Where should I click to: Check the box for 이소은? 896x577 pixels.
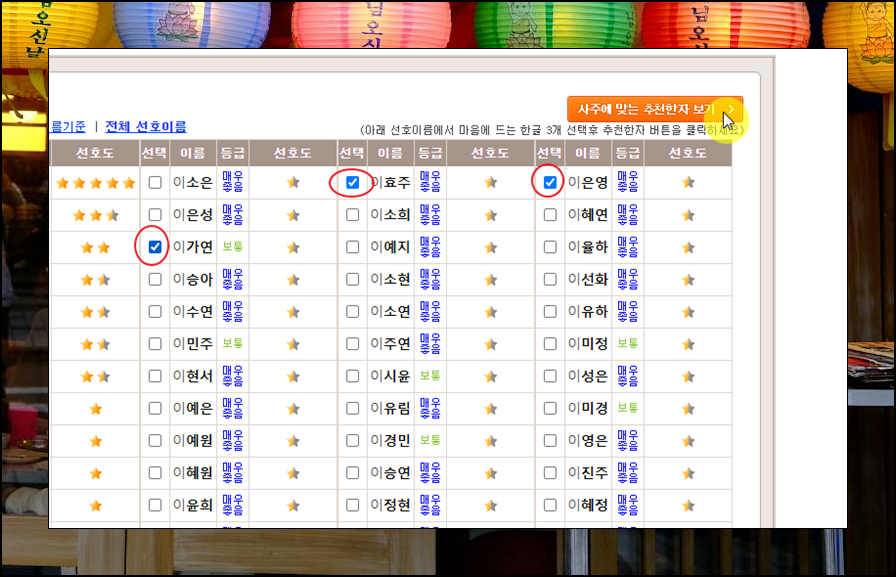(x=155, y=182)
